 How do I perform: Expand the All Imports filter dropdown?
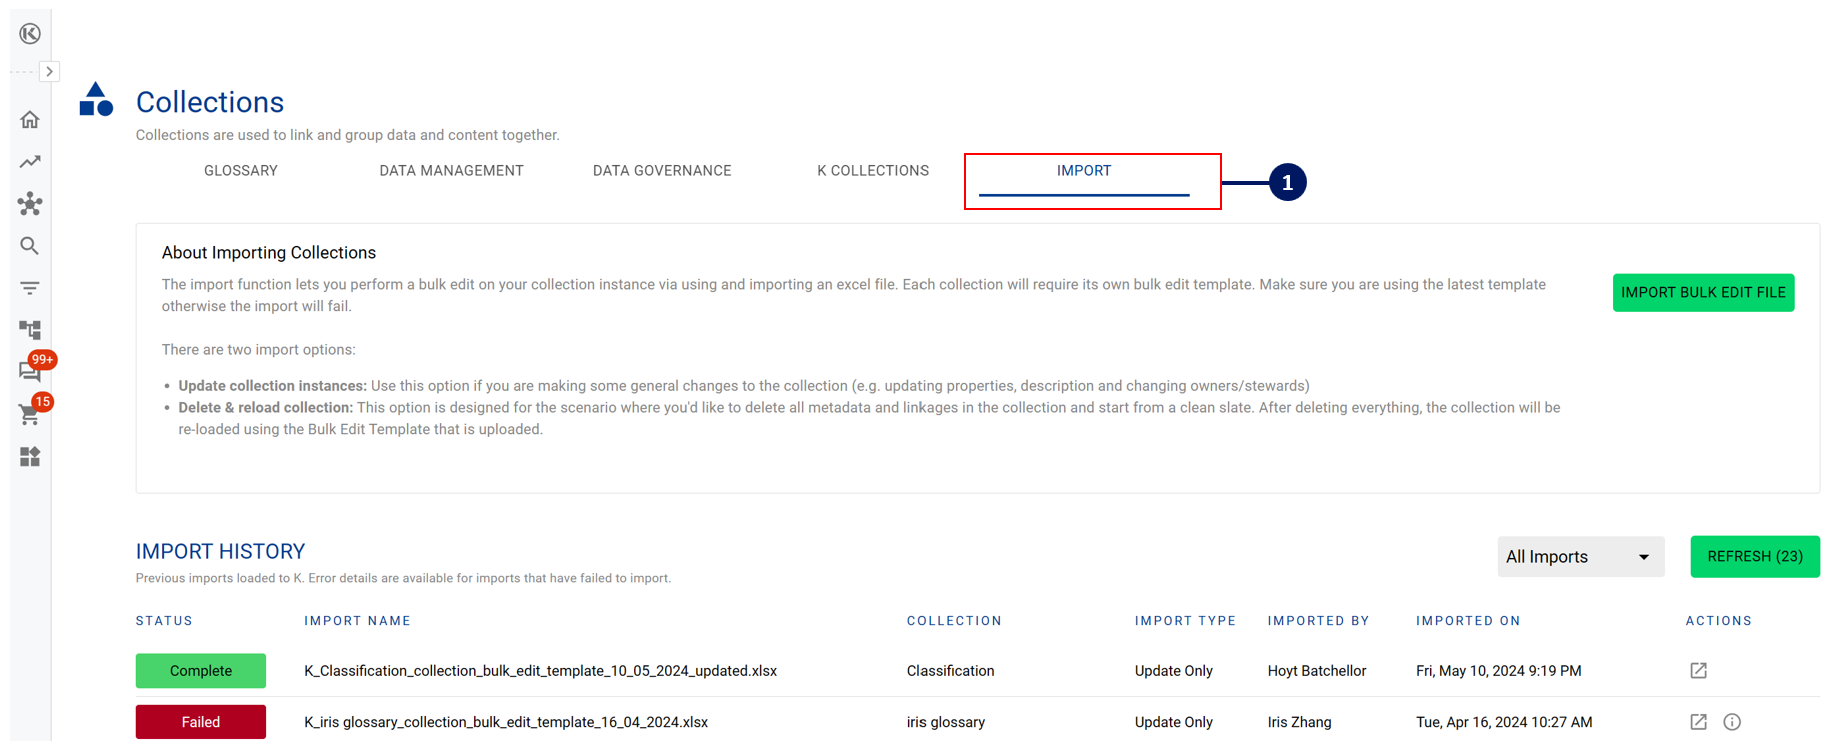click(1579, 557)
